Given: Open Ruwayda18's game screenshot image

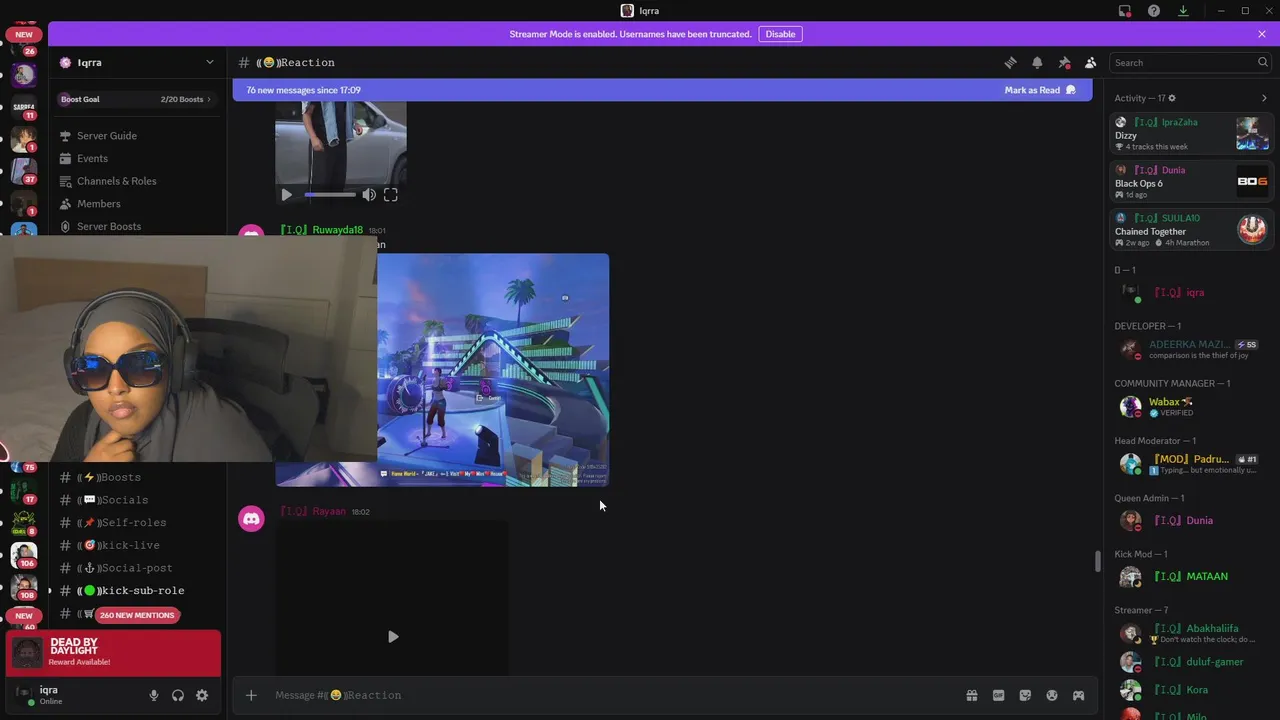Looking at the screenshot, I should click(x=493, y=370).
